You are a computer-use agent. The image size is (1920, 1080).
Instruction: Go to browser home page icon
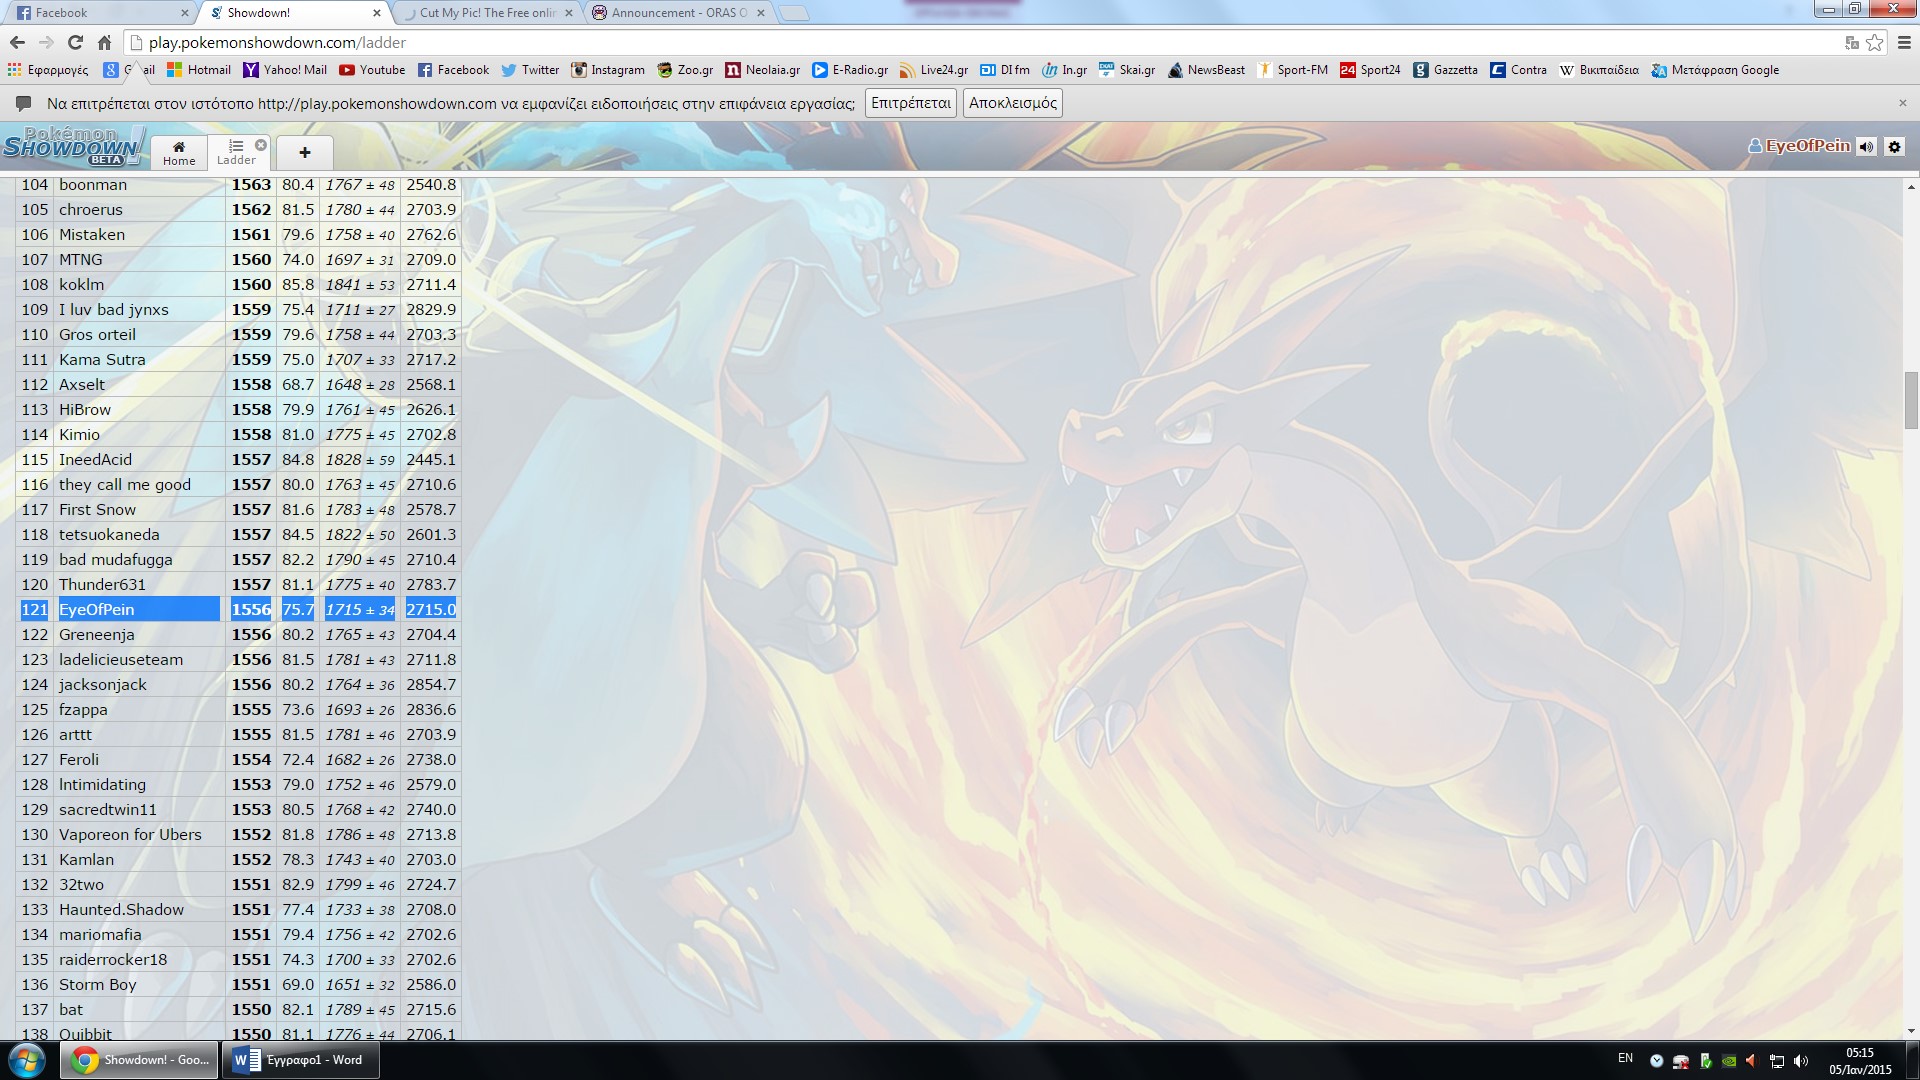(x=104, y=42)
